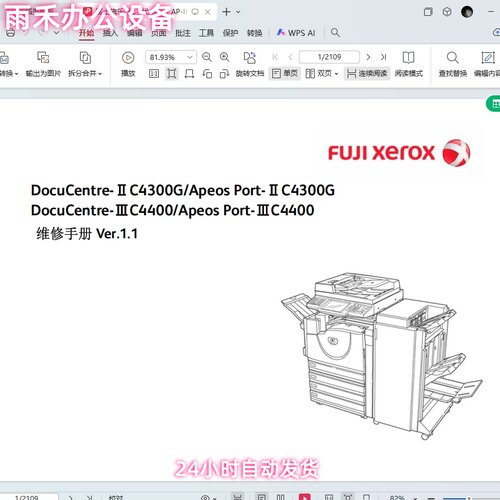Switch to the 批注 tab
500x500 pixels.
click(183, 33)
